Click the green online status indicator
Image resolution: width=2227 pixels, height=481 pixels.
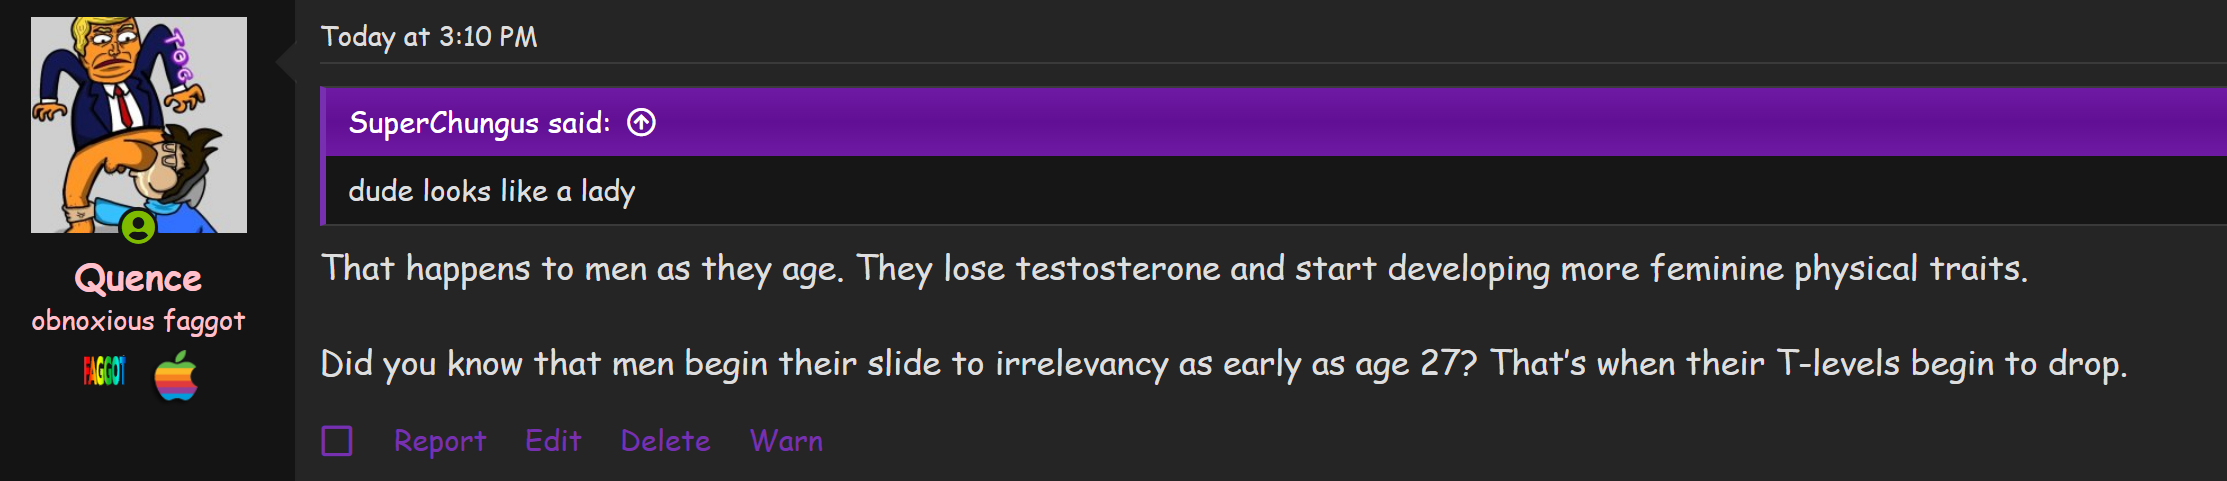coord(138,227)
